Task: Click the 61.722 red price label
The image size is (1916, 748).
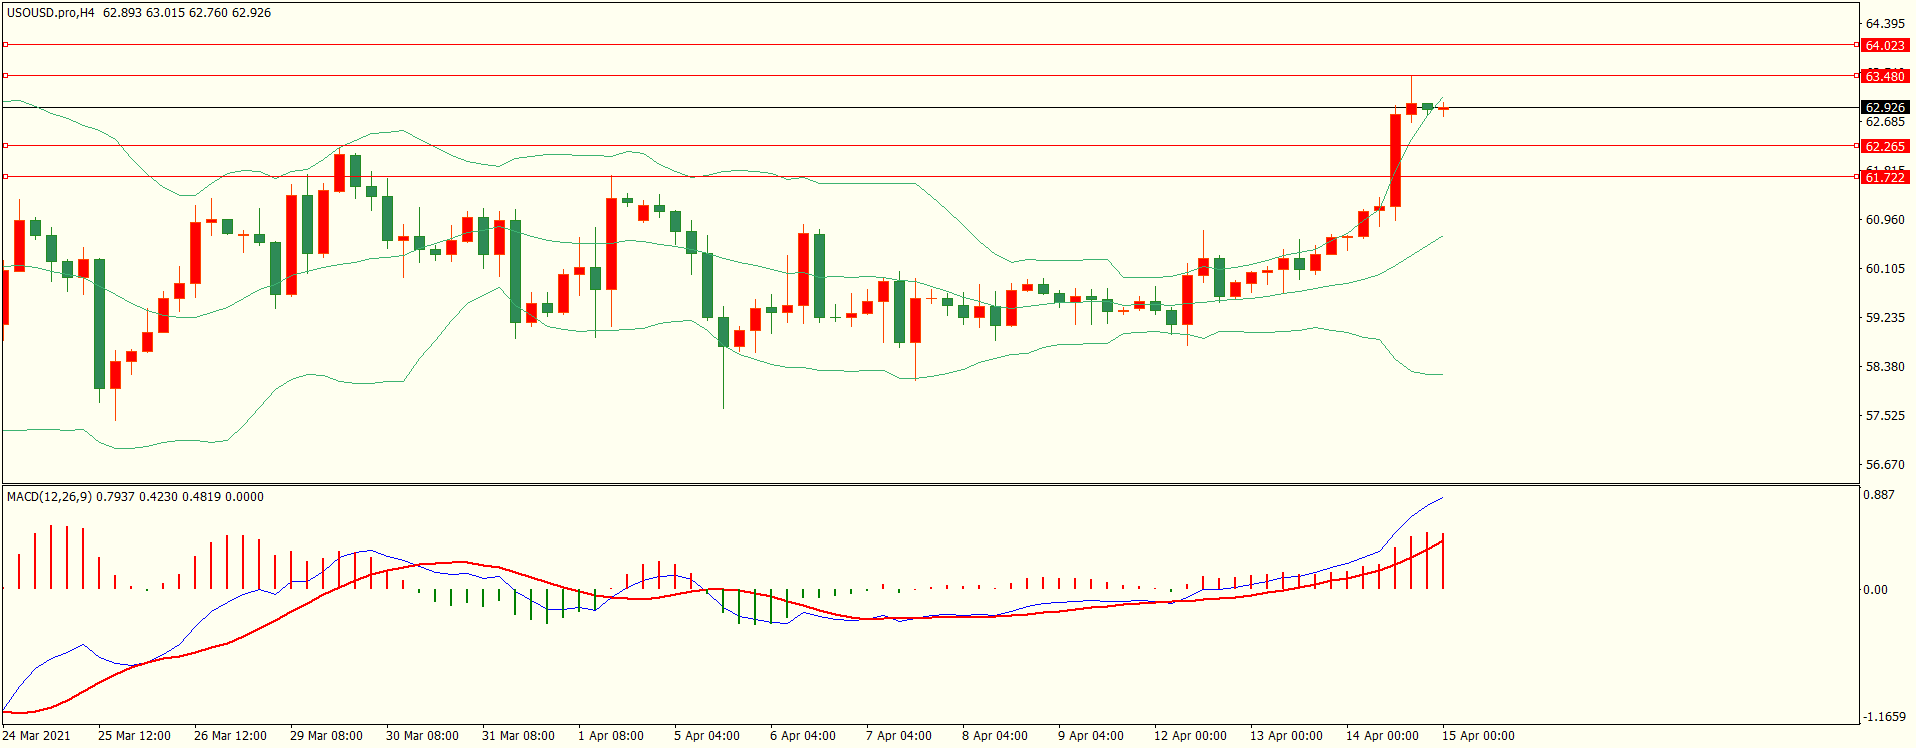Action: click(1884, 177)
